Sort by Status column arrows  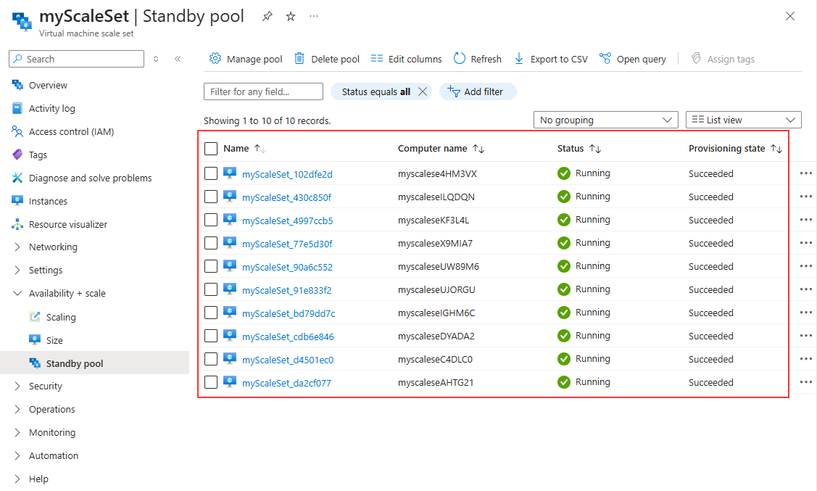click(595, 149)
